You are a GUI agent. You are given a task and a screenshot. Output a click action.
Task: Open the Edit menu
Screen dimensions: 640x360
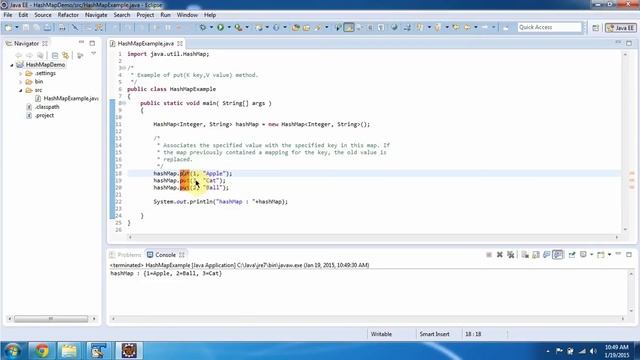(23, 15)
